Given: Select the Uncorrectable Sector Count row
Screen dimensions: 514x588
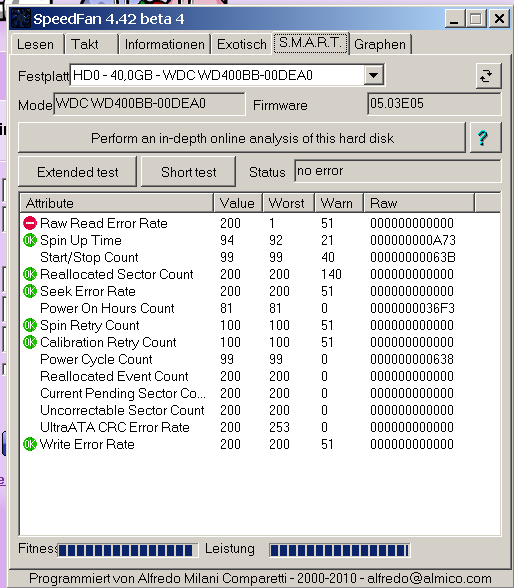Looking at the screenshot, I should (x=260, y=410).
